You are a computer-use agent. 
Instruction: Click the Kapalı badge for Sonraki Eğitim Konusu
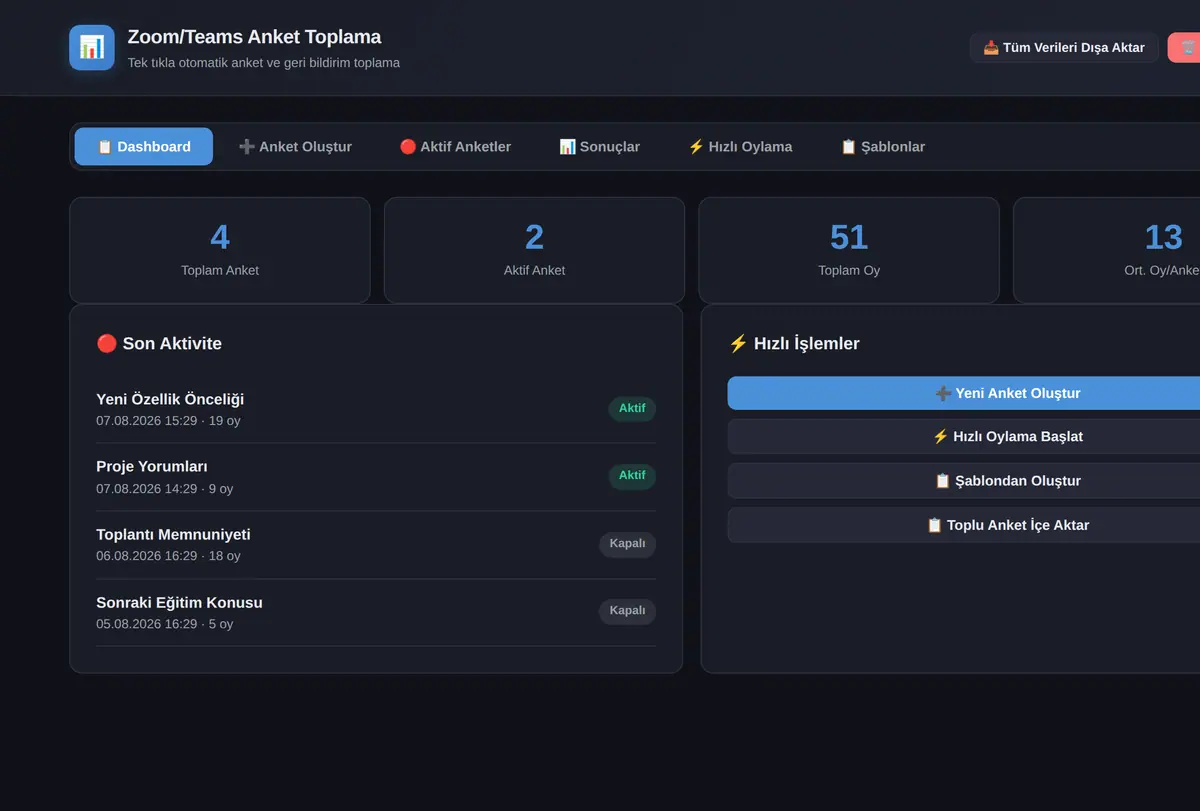pos(627,611)
